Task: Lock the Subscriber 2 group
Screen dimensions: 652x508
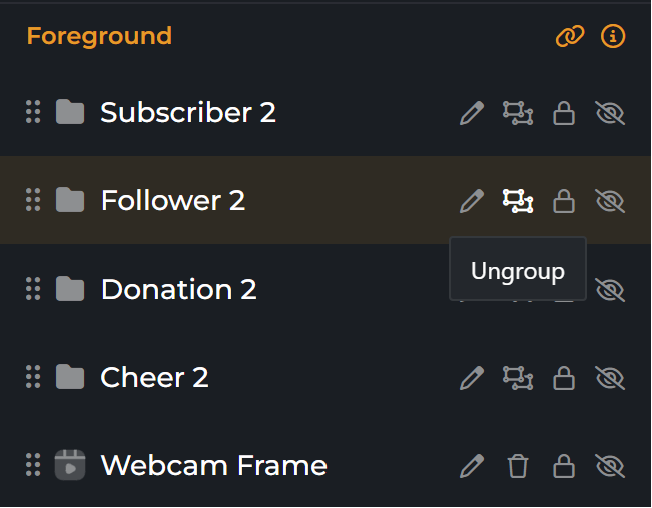Action: tap(564, 113)
